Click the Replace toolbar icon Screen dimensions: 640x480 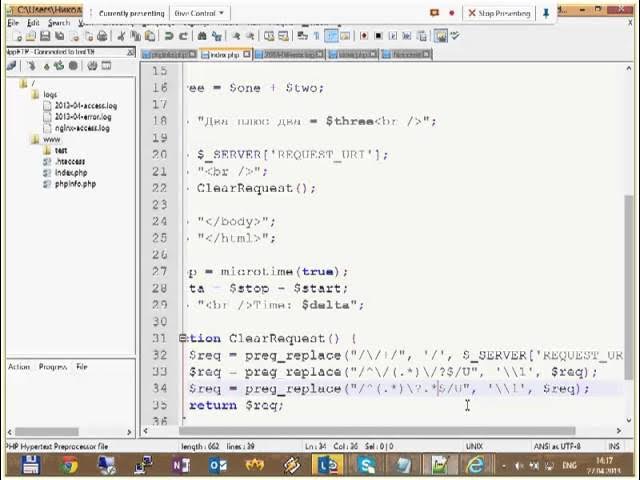point(217,36)
